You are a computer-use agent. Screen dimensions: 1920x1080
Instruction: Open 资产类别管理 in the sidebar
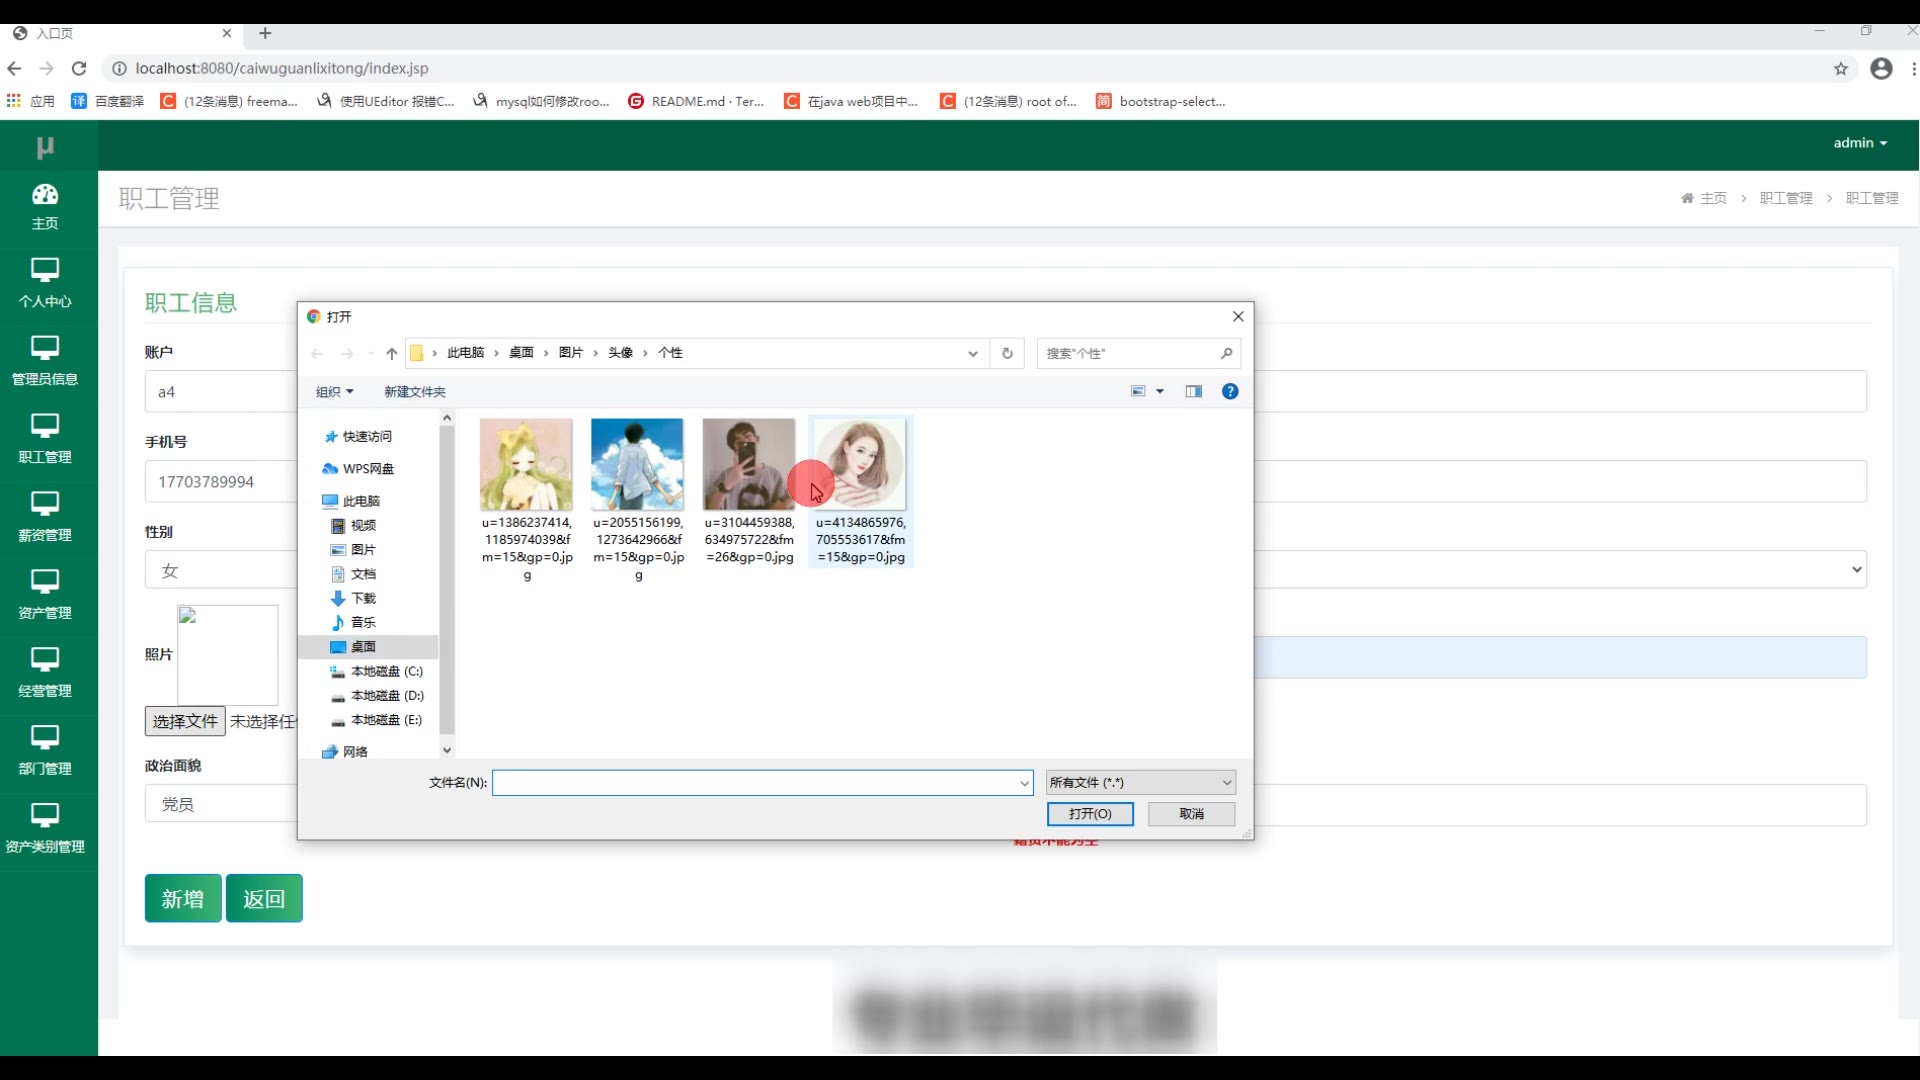point(45,830)
